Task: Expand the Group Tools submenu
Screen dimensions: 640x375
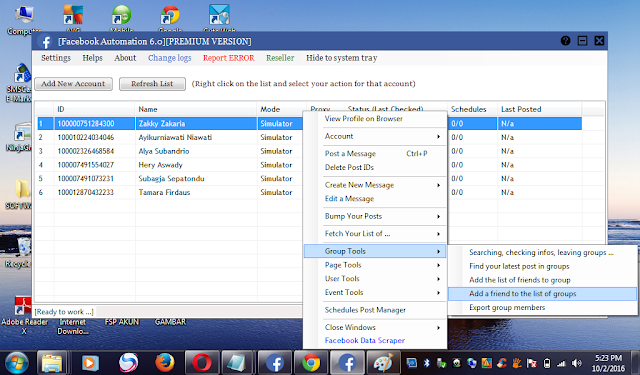Action: click(x=375, y=251)
